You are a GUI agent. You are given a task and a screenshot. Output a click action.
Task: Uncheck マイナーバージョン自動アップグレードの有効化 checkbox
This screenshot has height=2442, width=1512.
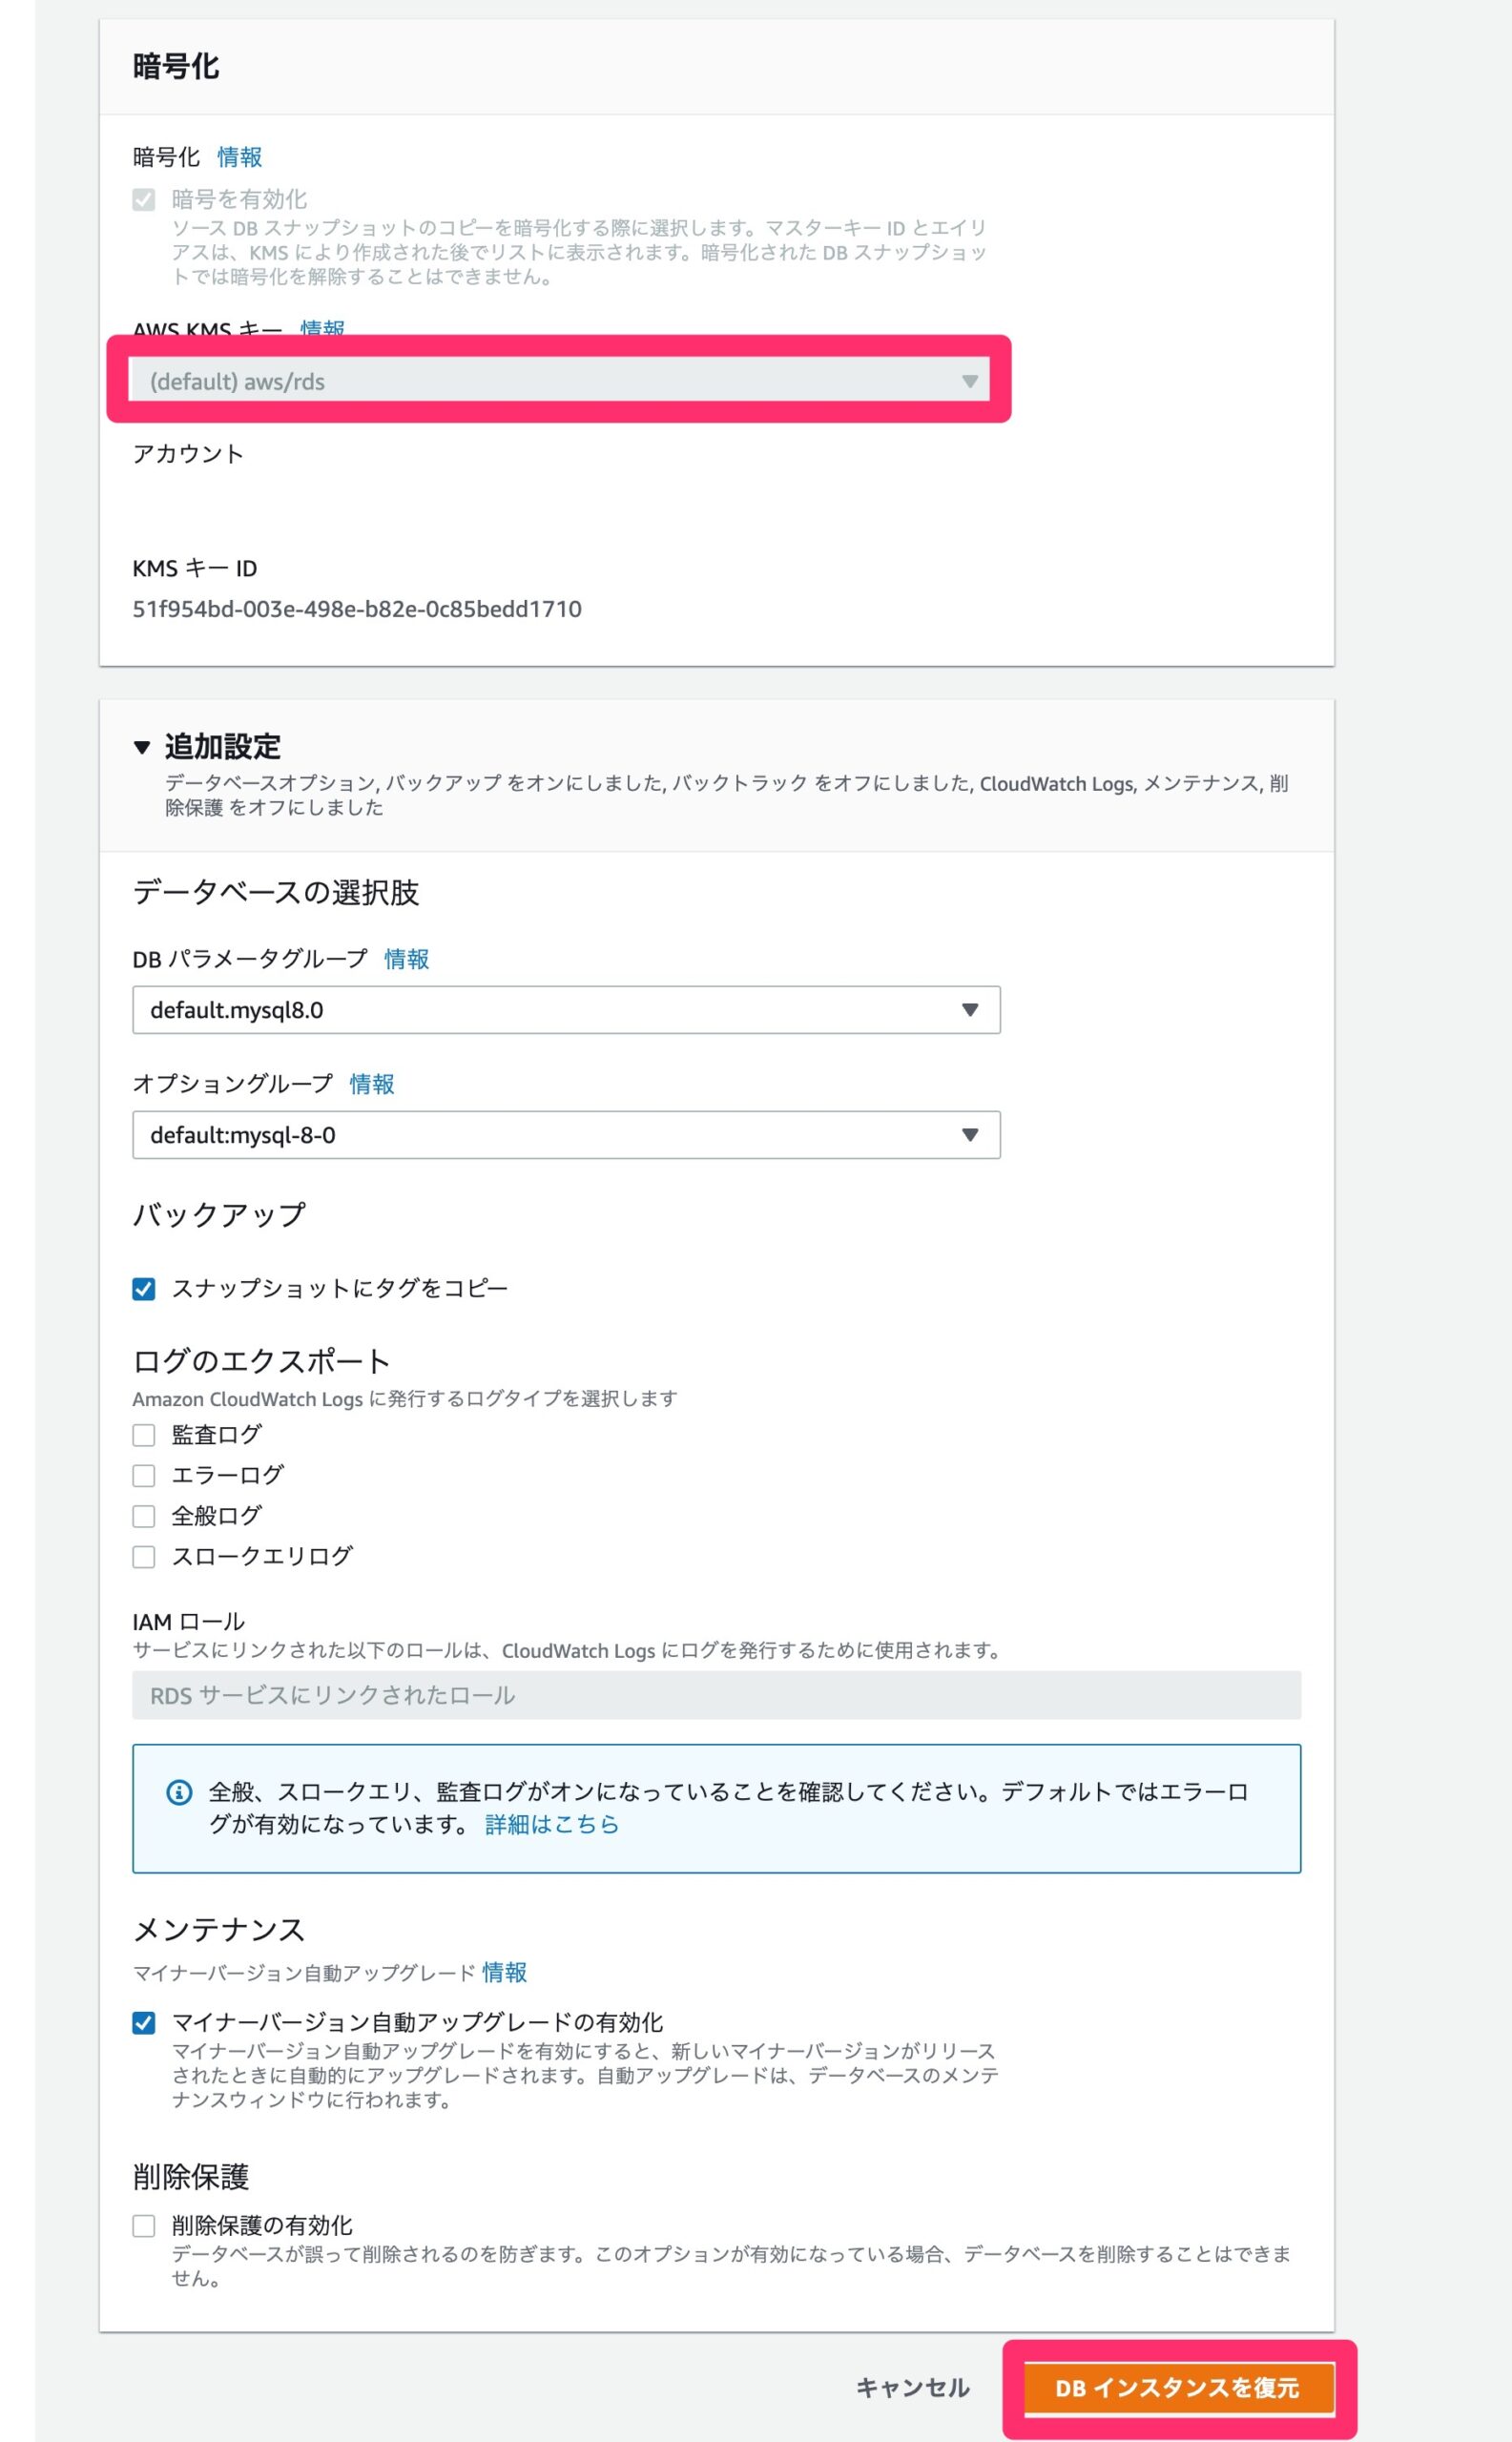(x=144, y=2023)
